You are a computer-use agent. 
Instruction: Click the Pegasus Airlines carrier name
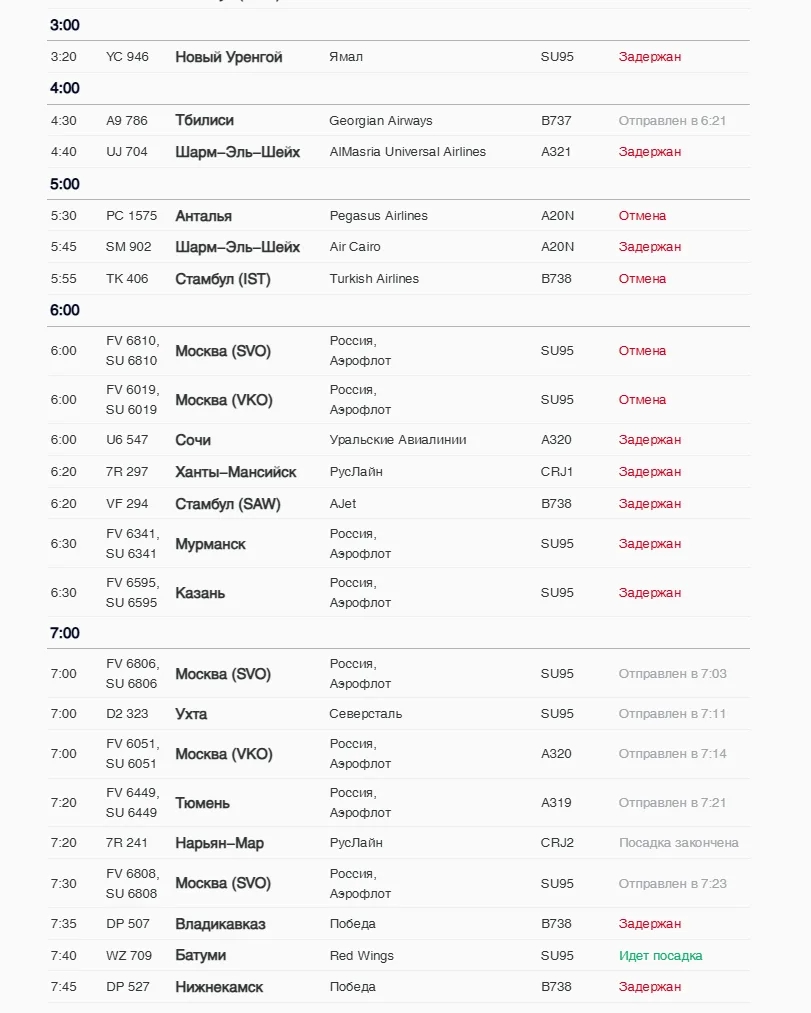point(378,216)
